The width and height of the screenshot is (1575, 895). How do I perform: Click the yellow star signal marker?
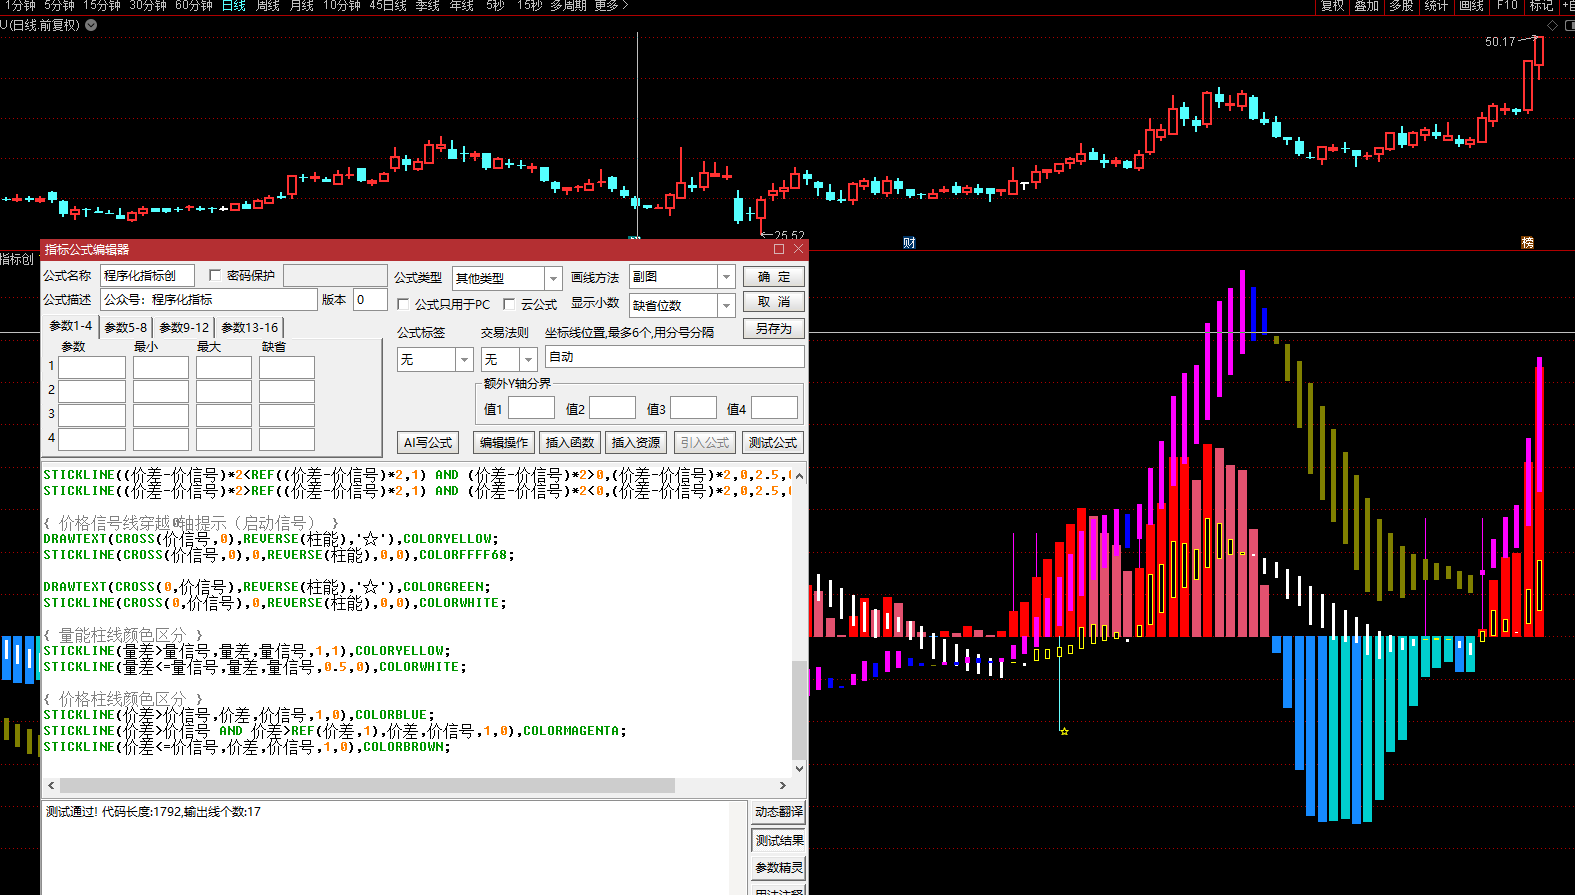(x=1064, y=731)
